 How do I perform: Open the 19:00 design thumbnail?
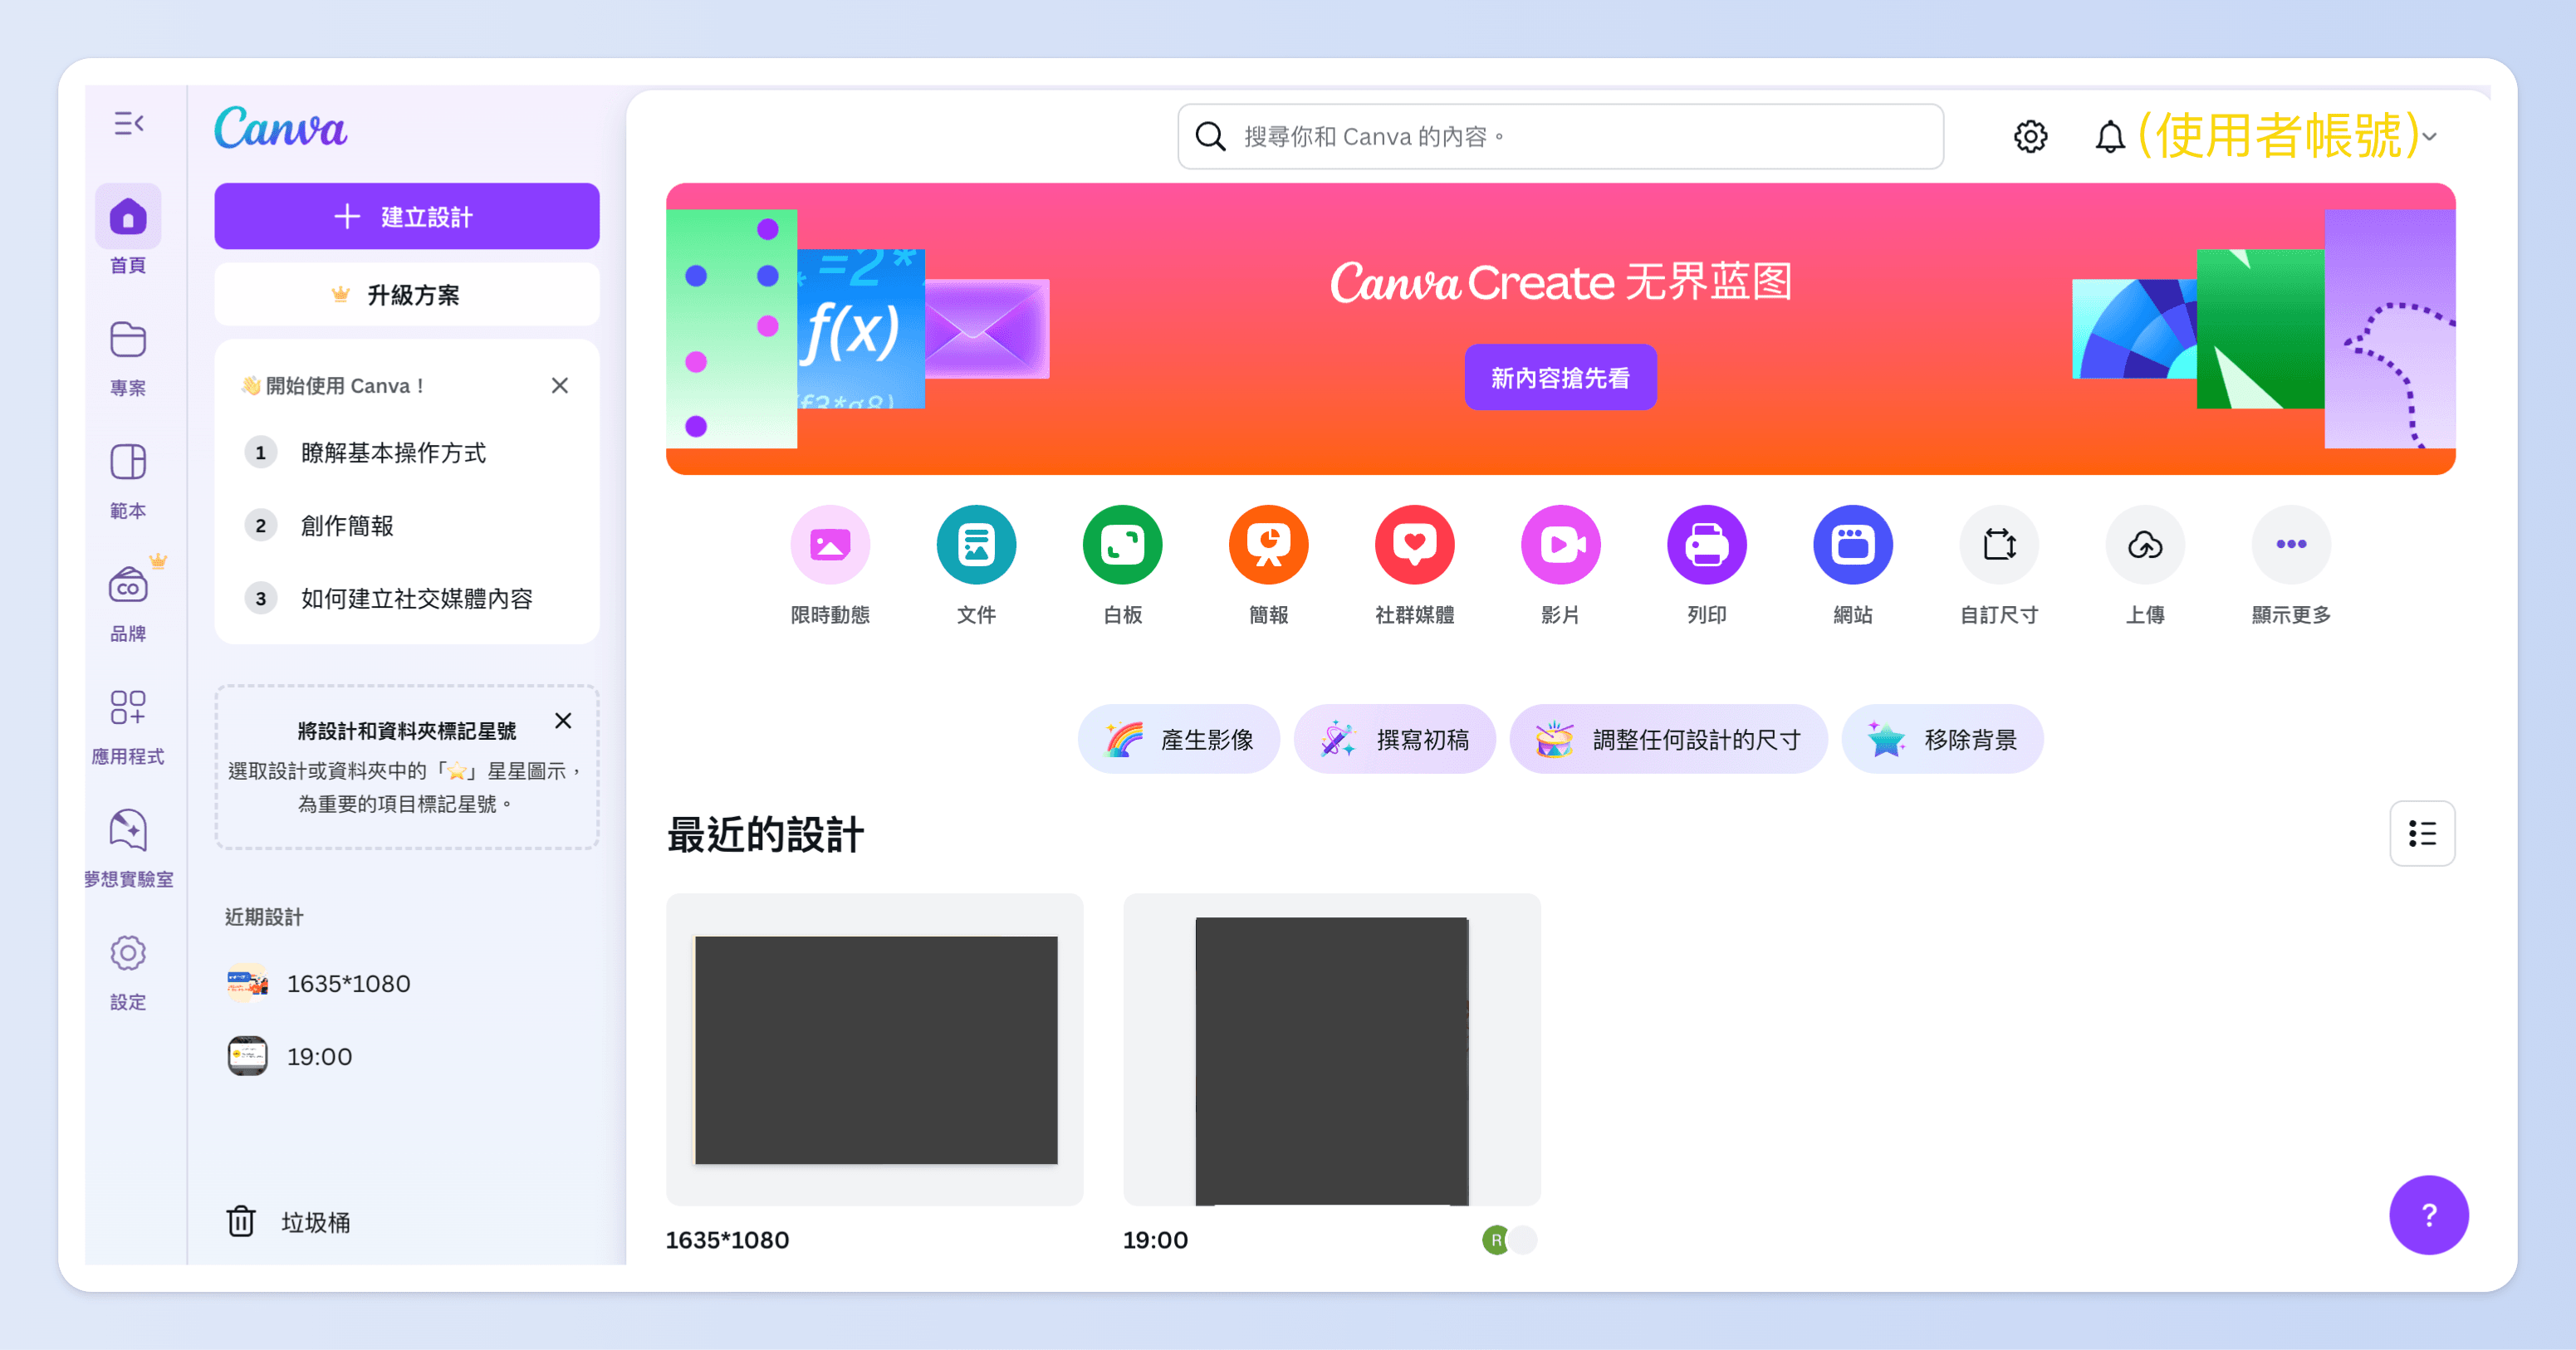1331,1049
